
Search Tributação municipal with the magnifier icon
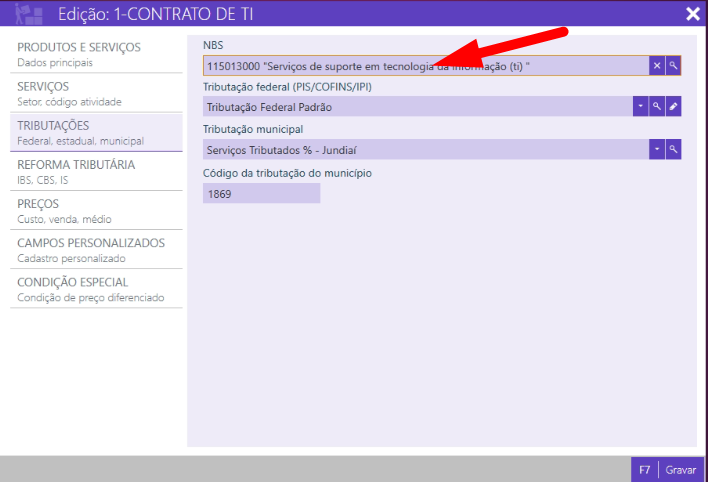click(x=674, y=149)
